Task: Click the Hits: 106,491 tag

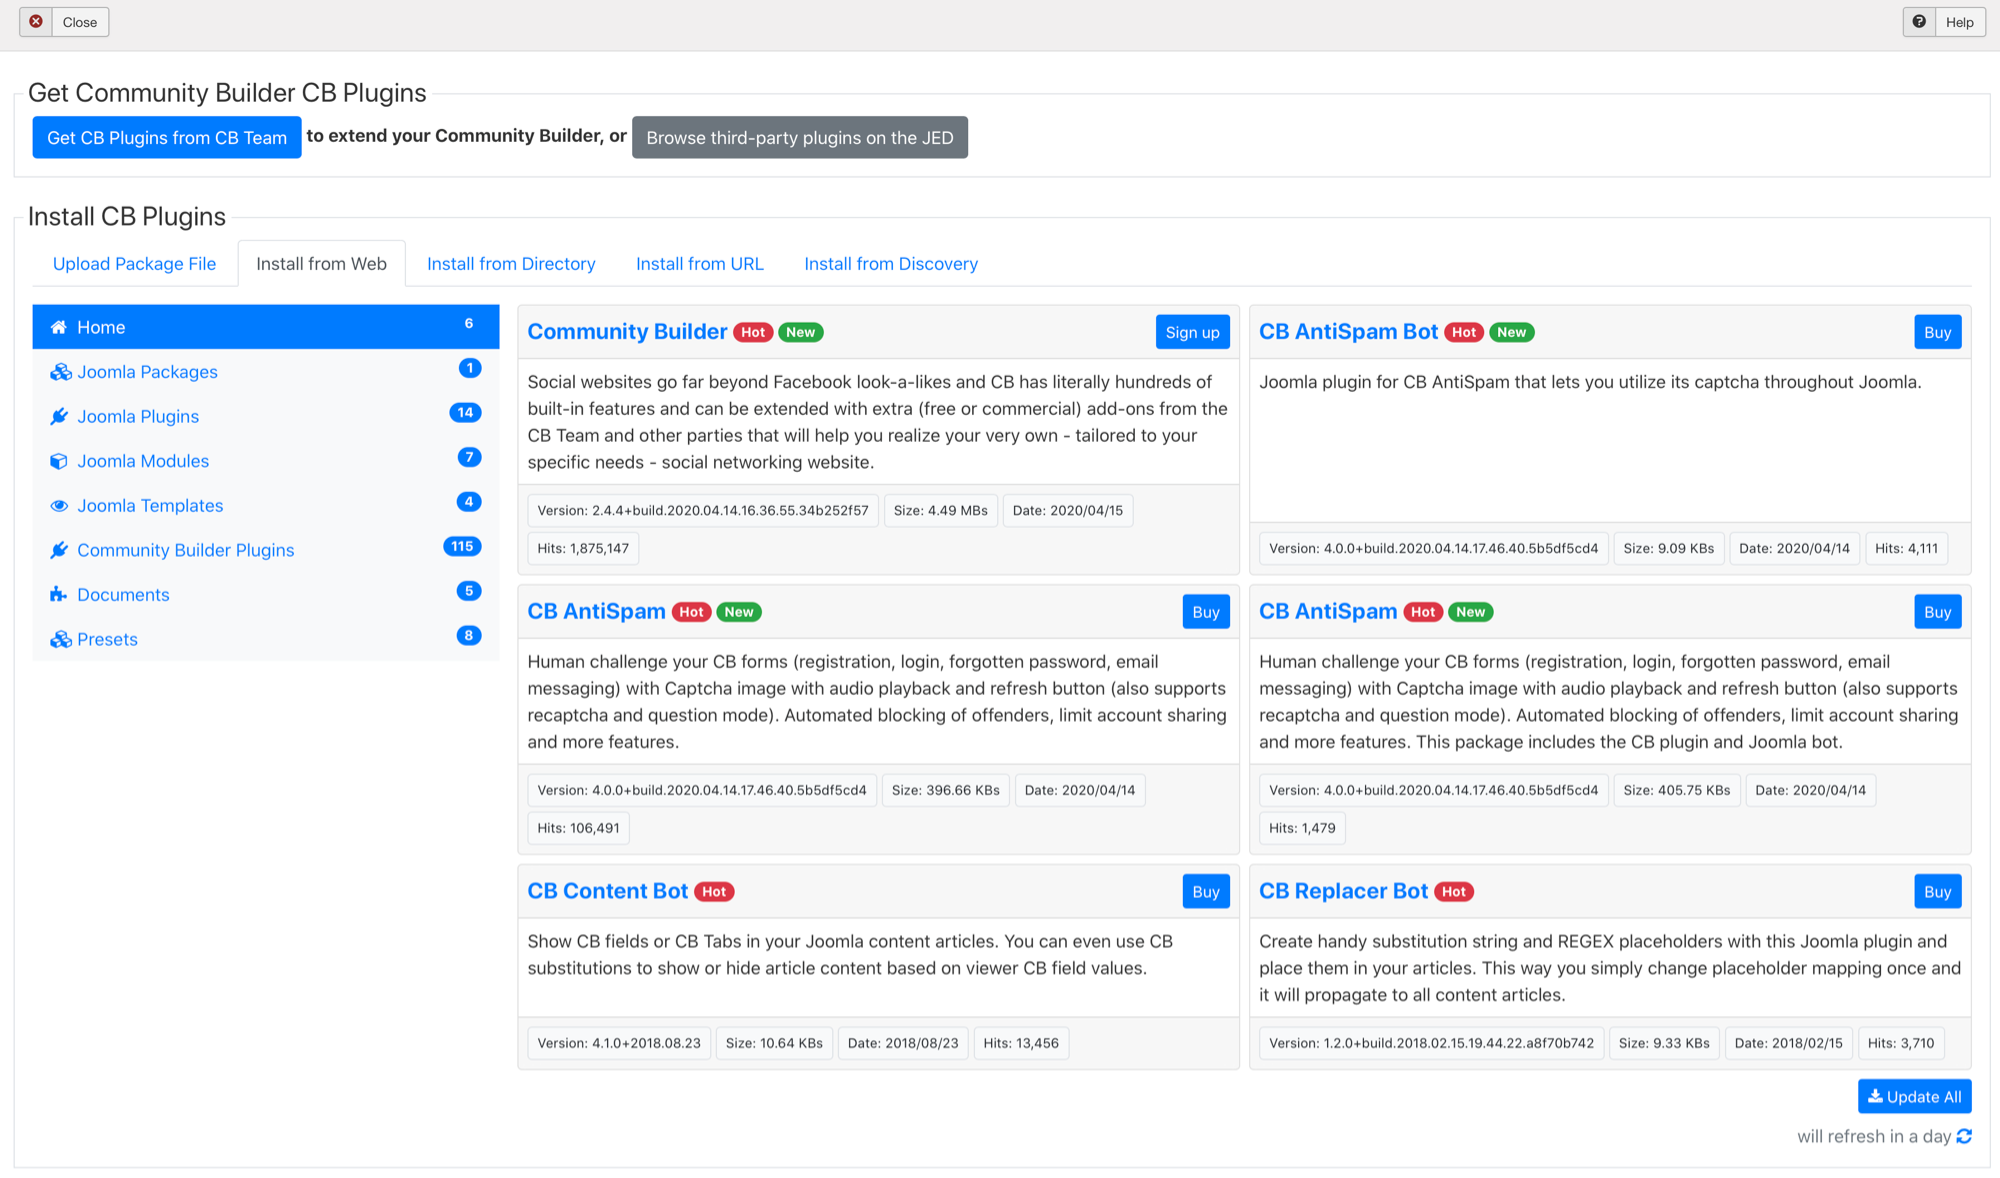Action: tap(578, 828)
